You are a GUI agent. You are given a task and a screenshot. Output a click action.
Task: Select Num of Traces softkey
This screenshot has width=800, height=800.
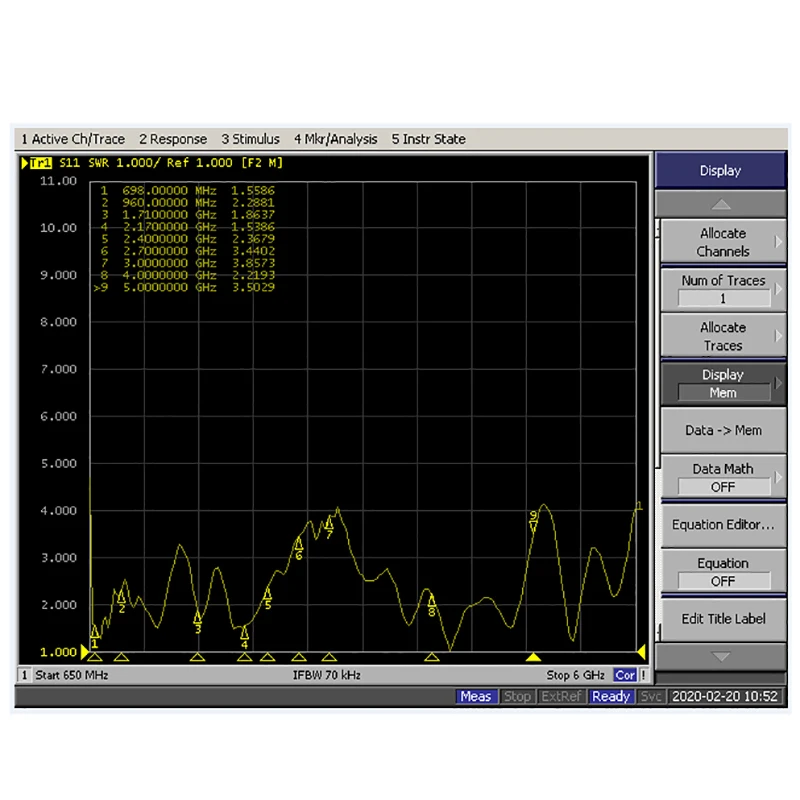click(722, 289)
